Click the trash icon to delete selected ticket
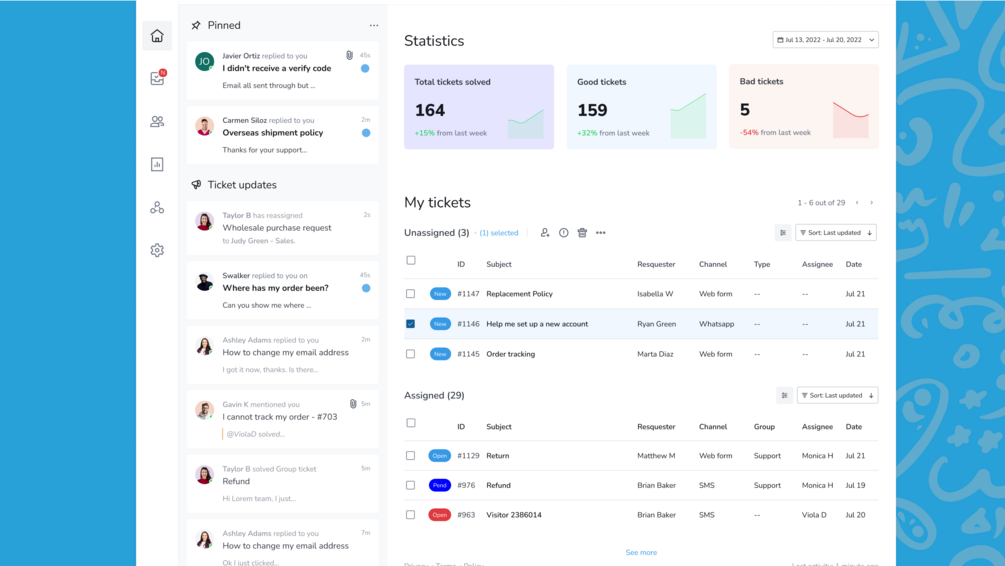 click(582, 233)
